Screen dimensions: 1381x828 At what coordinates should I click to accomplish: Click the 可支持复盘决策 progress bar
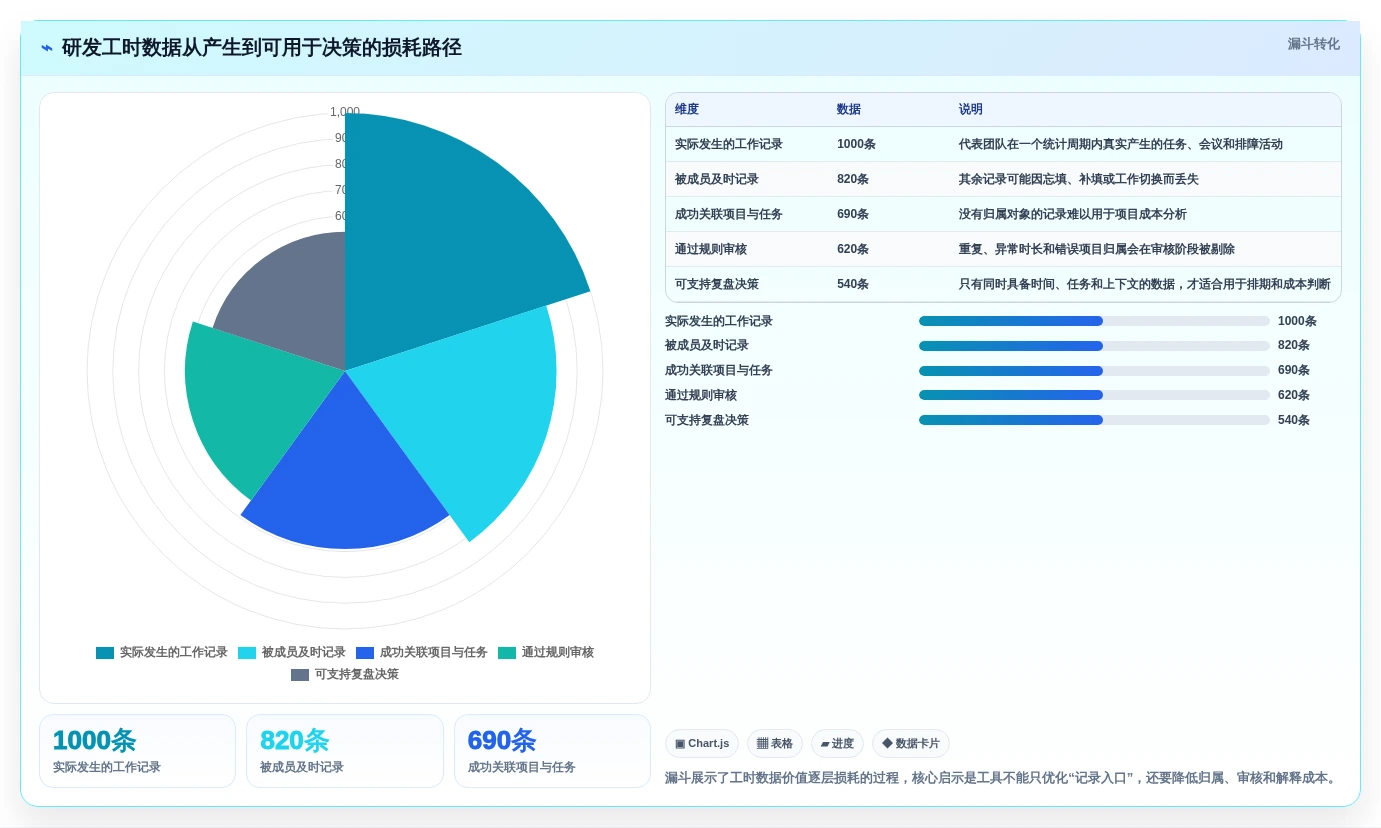coord(1094,420)
